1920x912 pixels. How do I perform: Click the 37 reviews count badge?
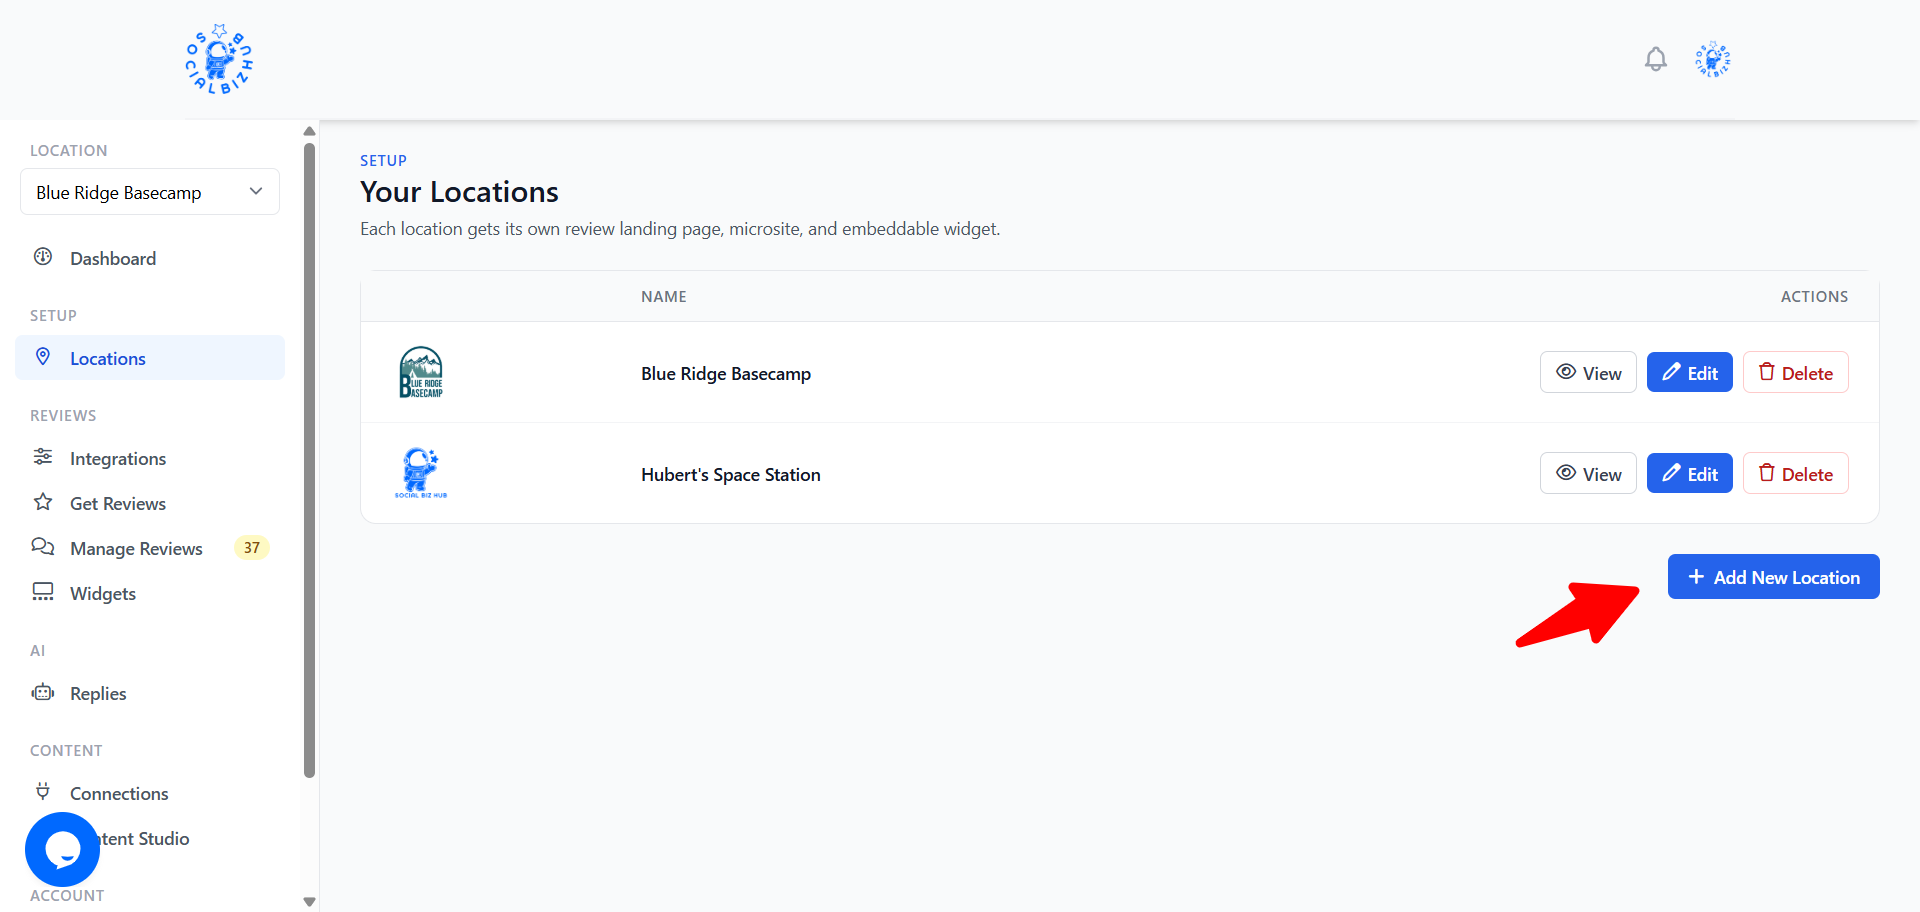point(252,548)
